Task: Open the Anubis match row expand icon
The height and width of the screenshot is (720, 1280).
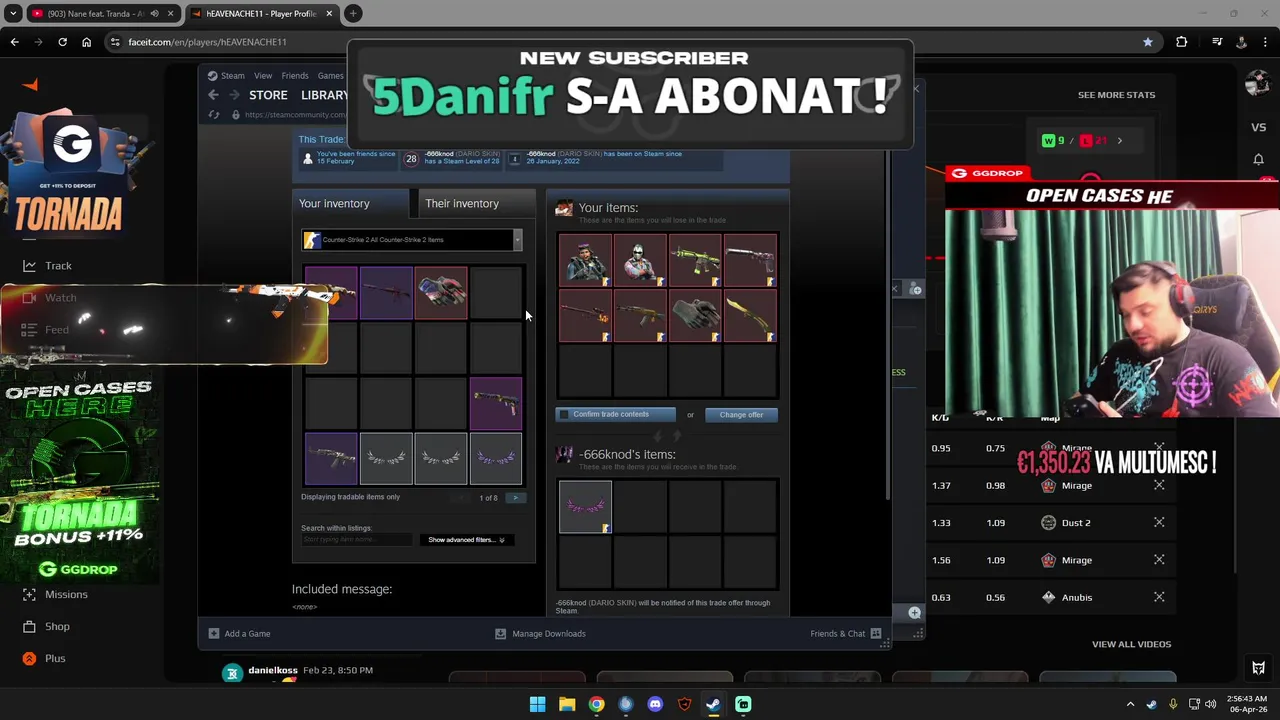Action: (x=1159, y=597)
